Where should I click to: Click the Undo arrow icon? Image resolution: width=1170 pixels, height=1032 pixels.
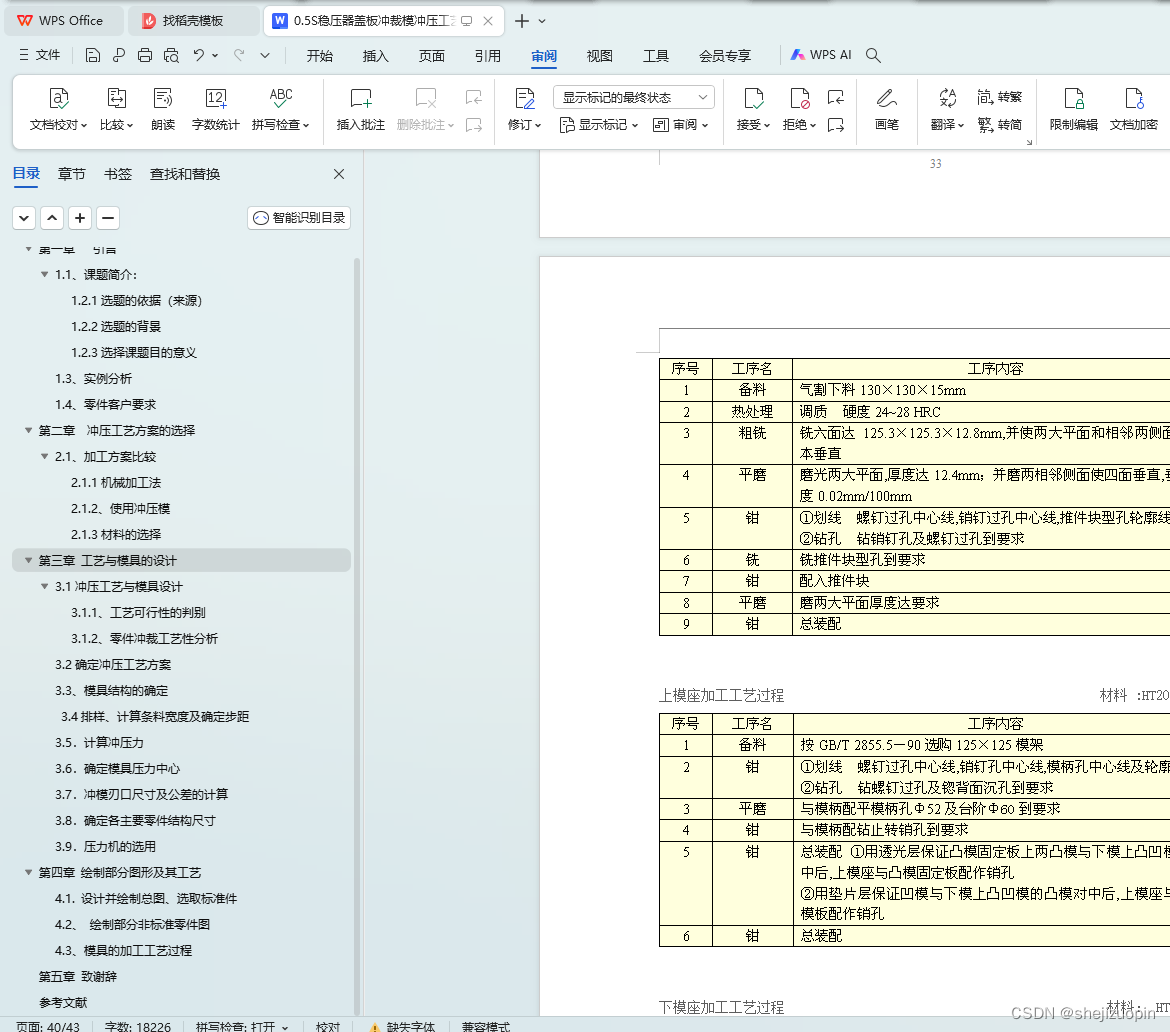(198, 55)
